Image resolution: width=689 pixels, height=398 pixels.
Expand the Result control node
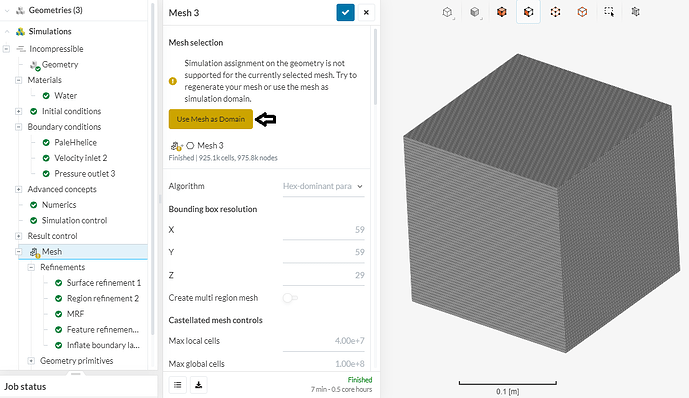coord(18,236)
